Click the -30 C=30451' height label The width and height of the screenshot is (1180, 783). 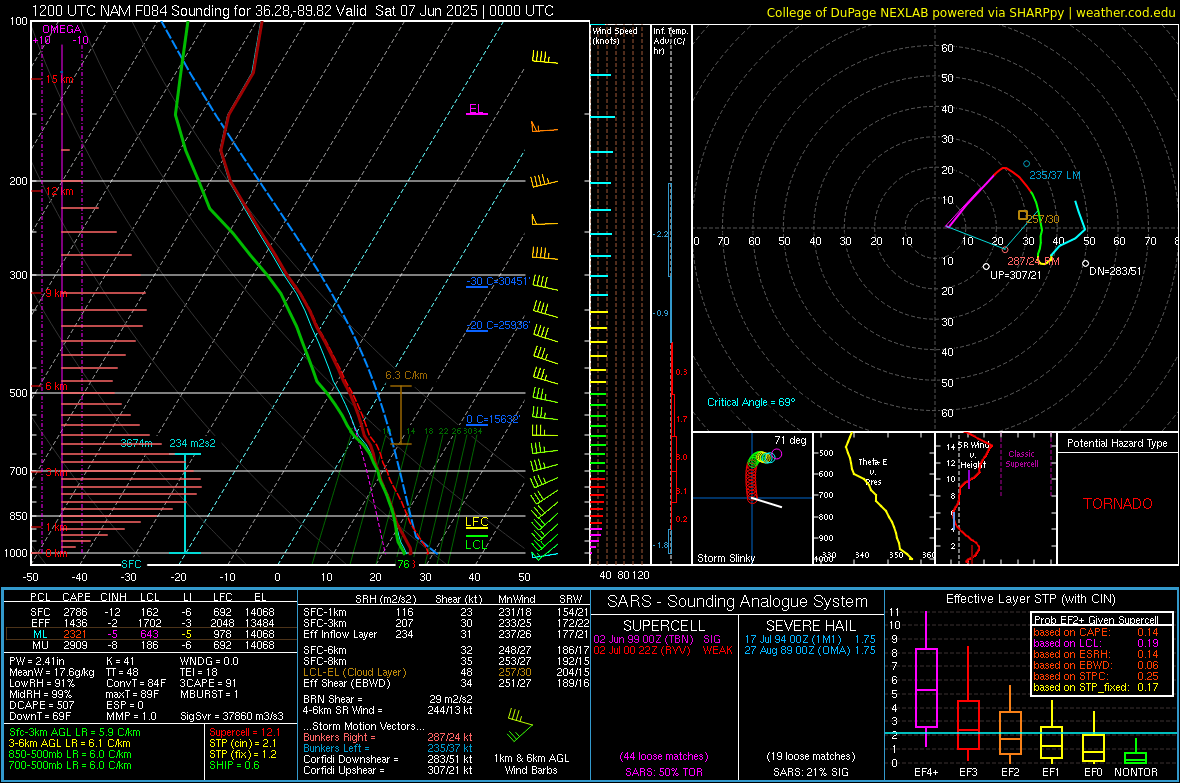pyautogui.click(x=497, y=281)
